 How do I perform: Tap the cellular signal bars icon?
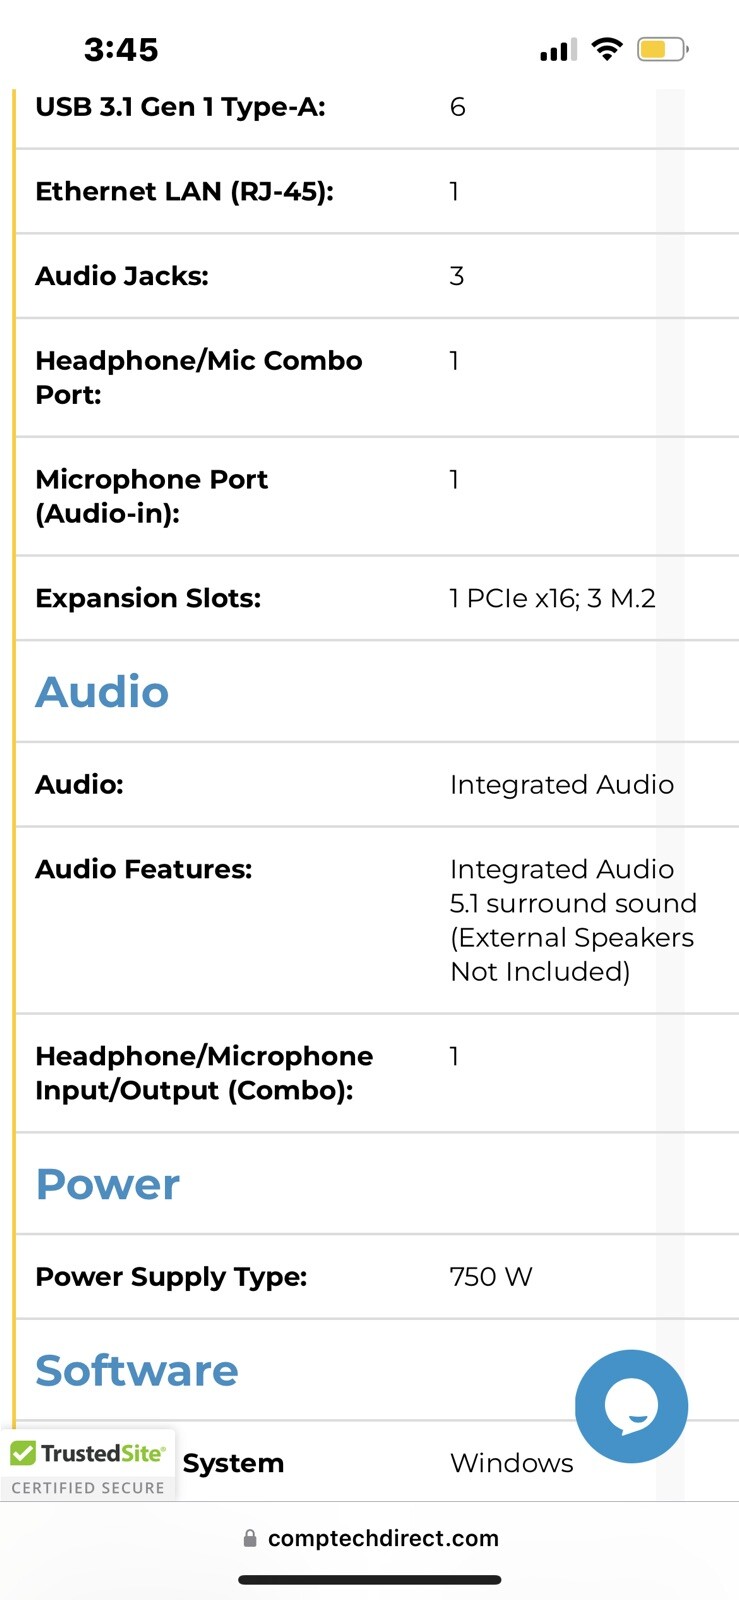[x=558, y=50]
